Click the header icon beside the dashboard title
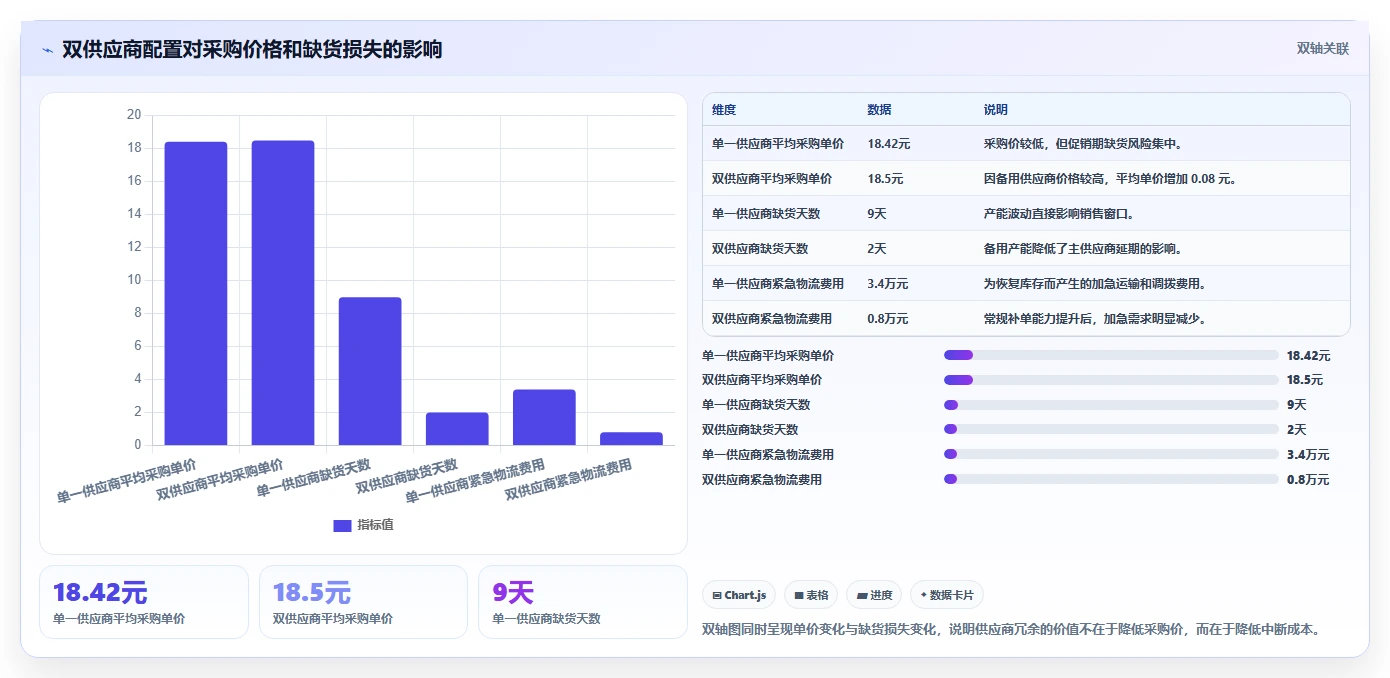Image resolution: width=1390 pixels, height=678 pixels. (x=48, y=50)
